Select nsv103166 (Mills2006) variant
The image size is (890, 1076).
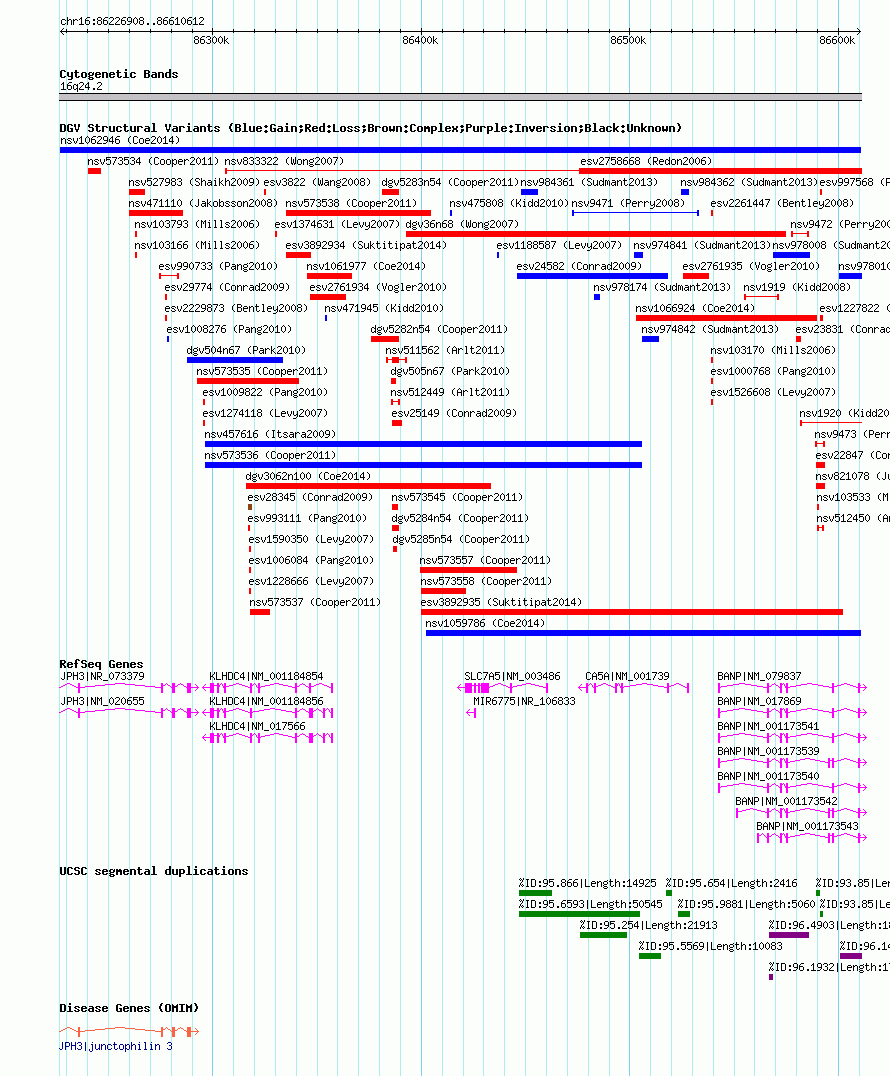click(197, 246)
